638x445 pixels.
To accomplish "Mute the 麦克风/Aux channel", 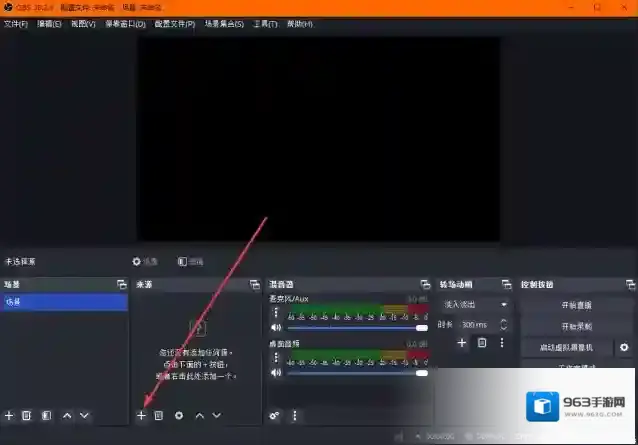I will [276, 327].
